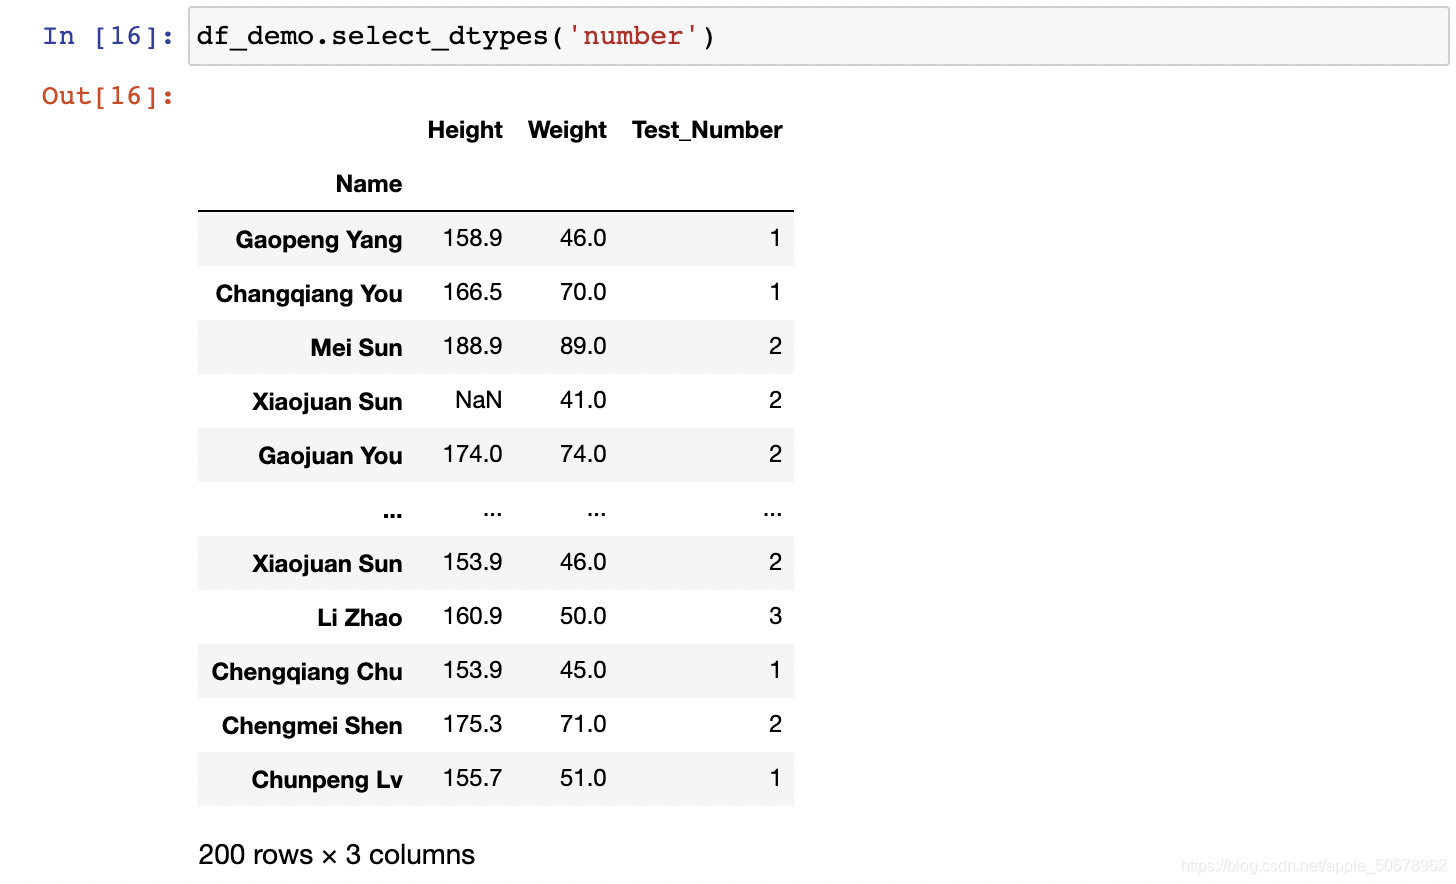Image resolution: width=1456 pixels, height=884 pixels.
Task: Click the Out[16] output prompt
Action: [x=108, y=96]
